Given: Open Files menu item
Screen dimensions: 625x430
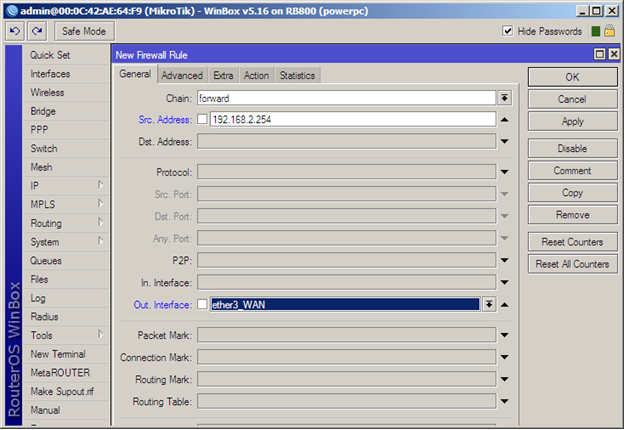Looking at the screenshot, I should click(66, 279).
